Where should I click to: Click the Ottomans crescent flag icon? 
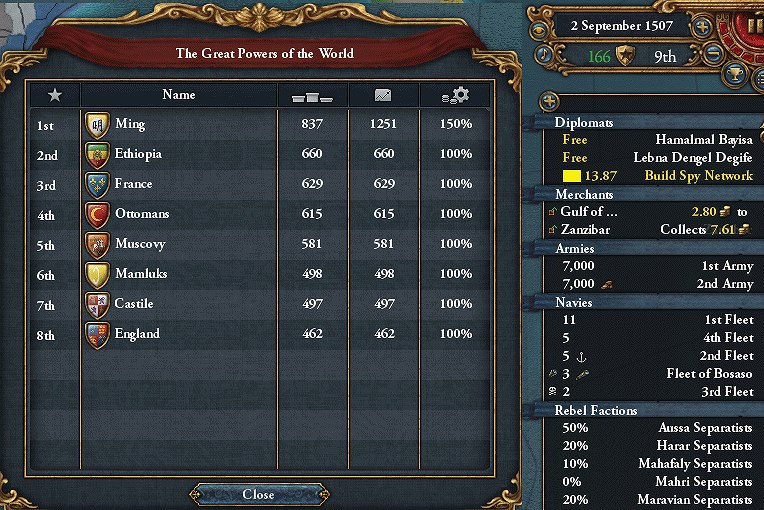click(x=97, y=214)
